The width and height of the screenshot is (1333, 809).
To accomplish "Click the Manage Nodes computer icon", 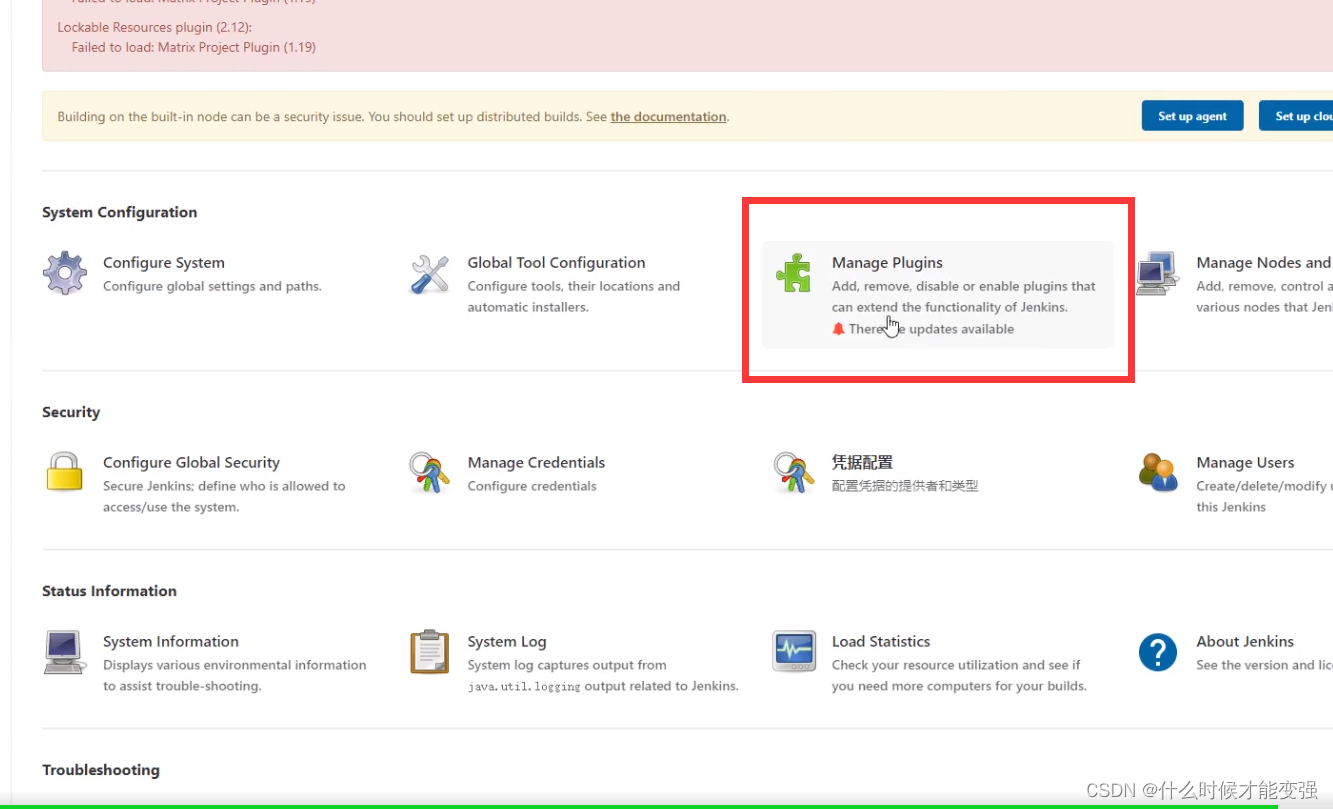I will 1158,273.
